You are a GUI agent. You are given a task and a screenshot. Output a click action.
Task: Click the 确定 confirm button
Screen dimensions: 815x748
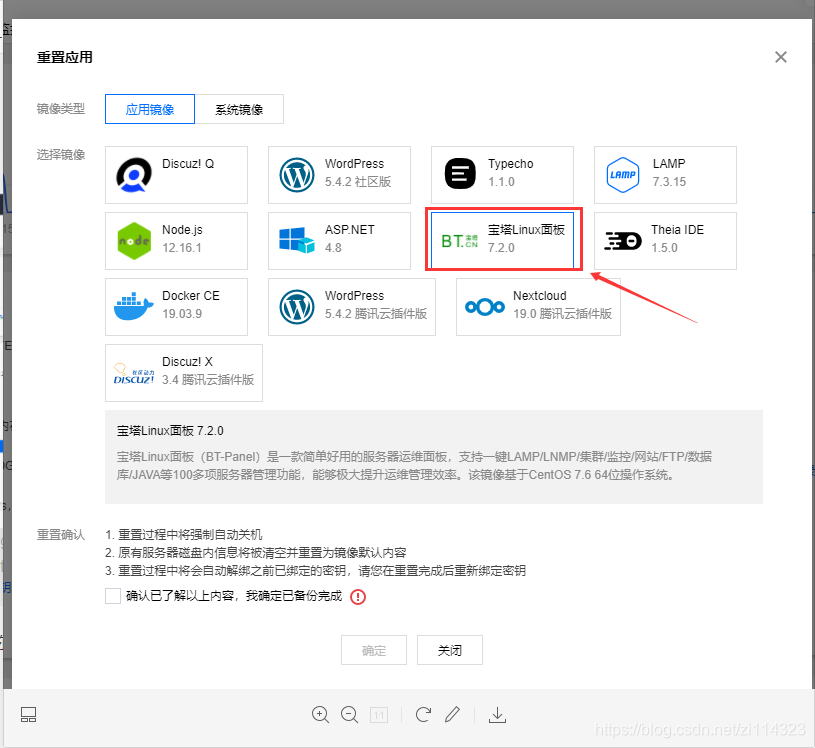(x=373, y=649)
